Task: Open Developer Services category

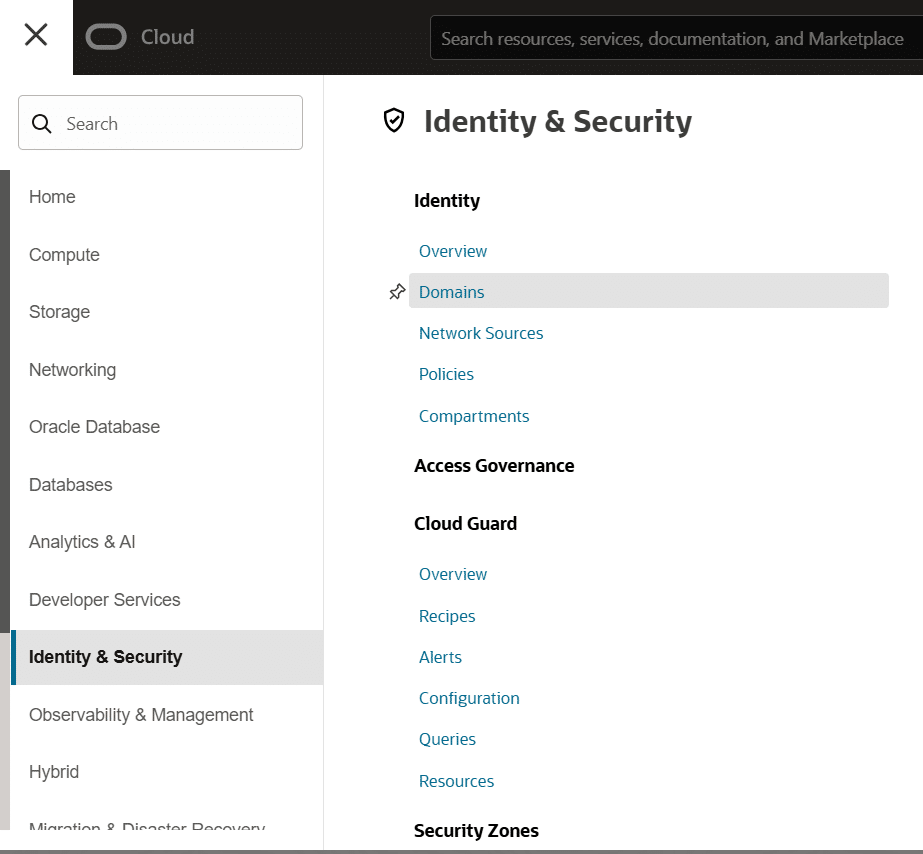Action: [105, 600]
